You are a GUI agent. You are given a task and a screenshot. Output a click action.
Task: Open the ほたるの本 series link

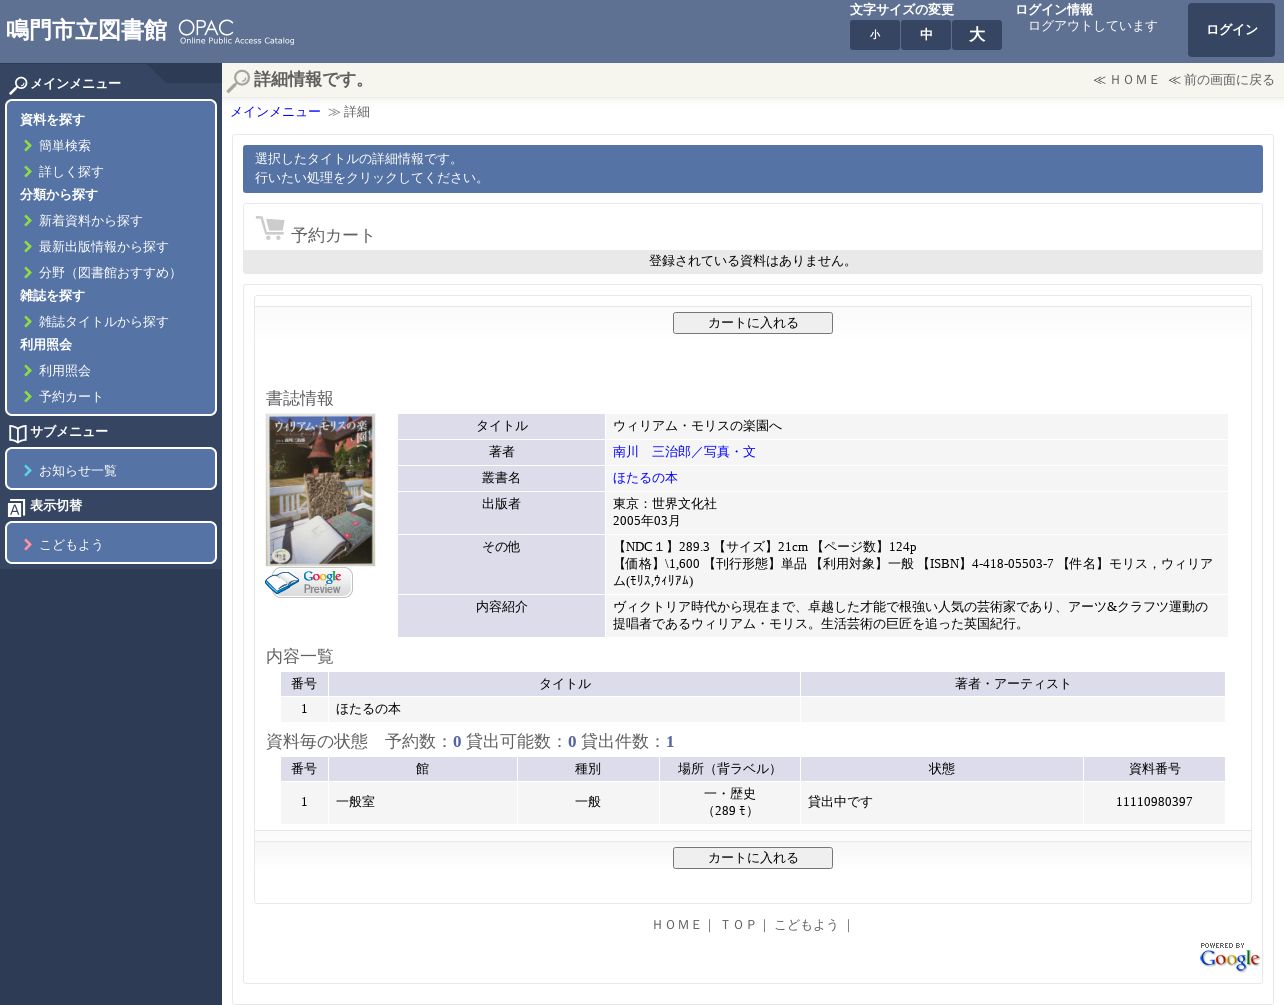[x=645, y=478]
